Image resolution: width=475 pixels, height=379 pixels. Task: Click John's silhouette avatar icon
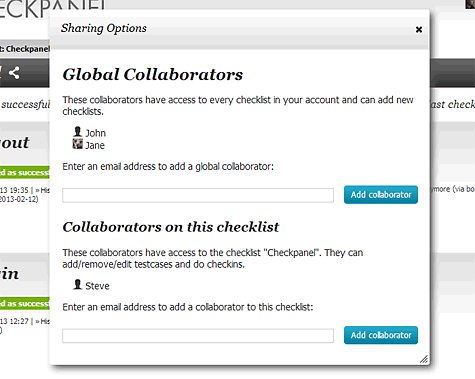tap(77, 132)
